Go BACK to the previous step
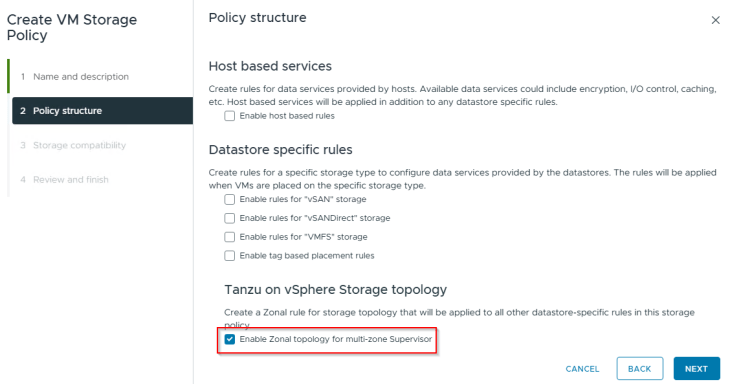 pos(640,369)
